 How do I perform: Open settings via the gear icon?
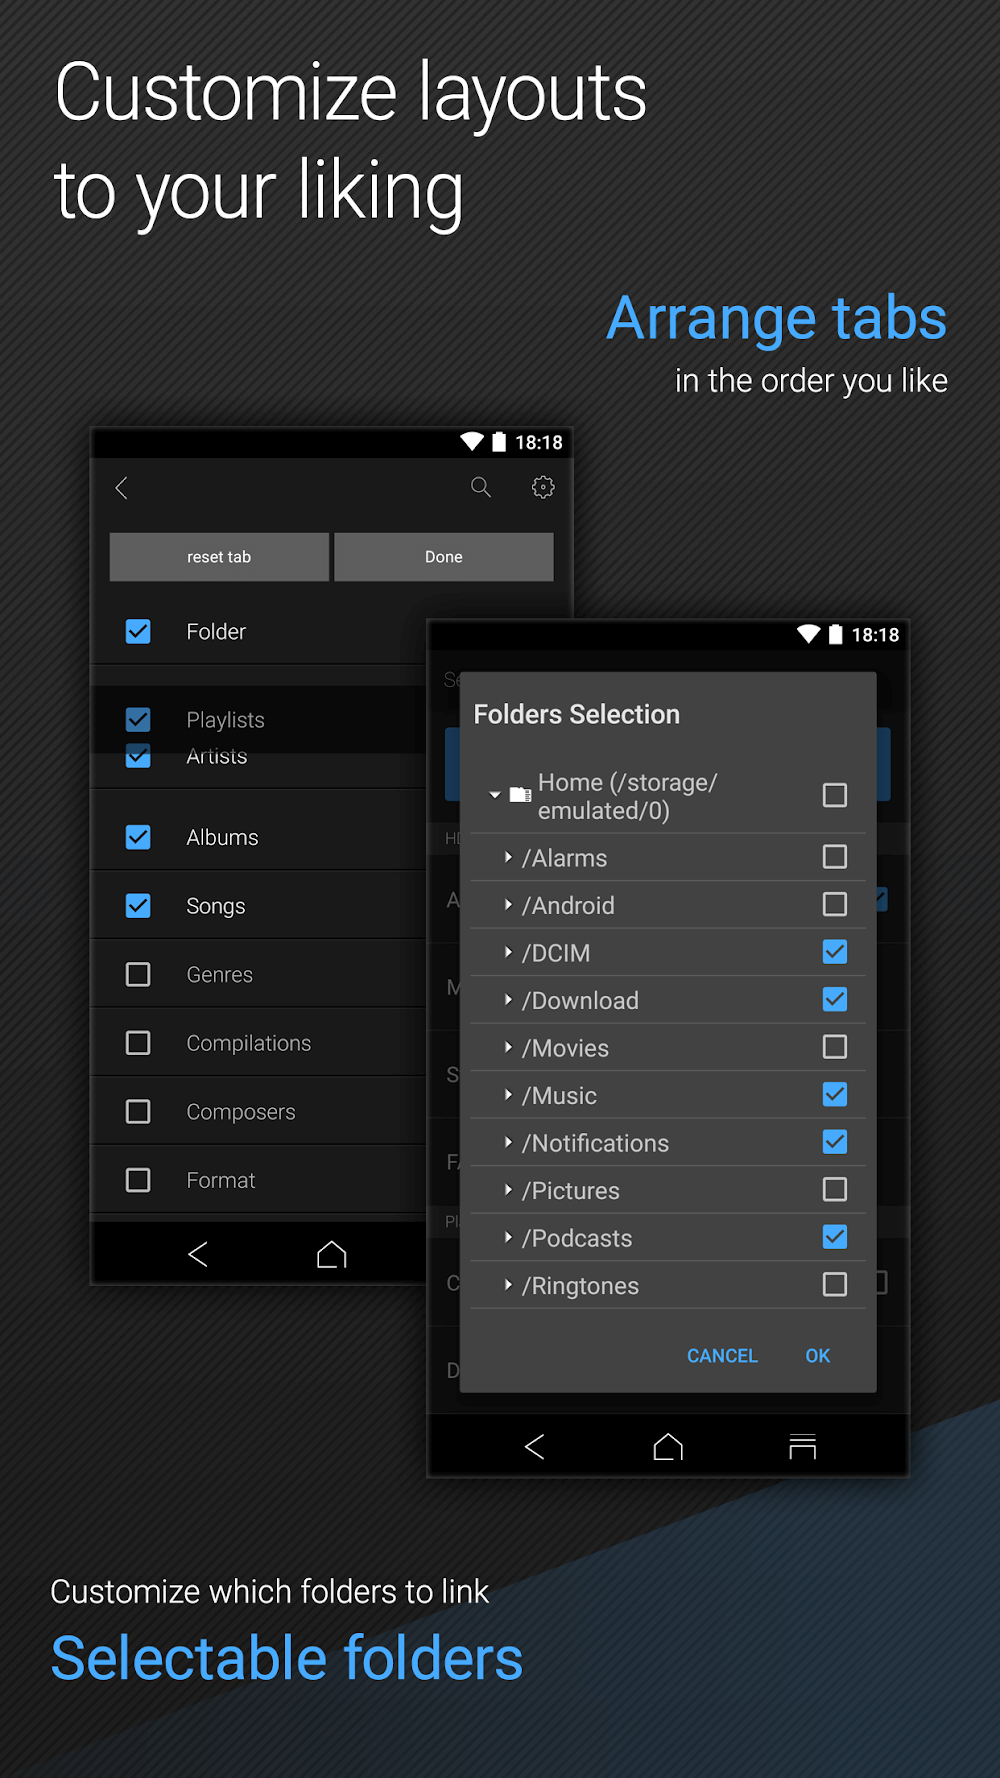[543, 487]
